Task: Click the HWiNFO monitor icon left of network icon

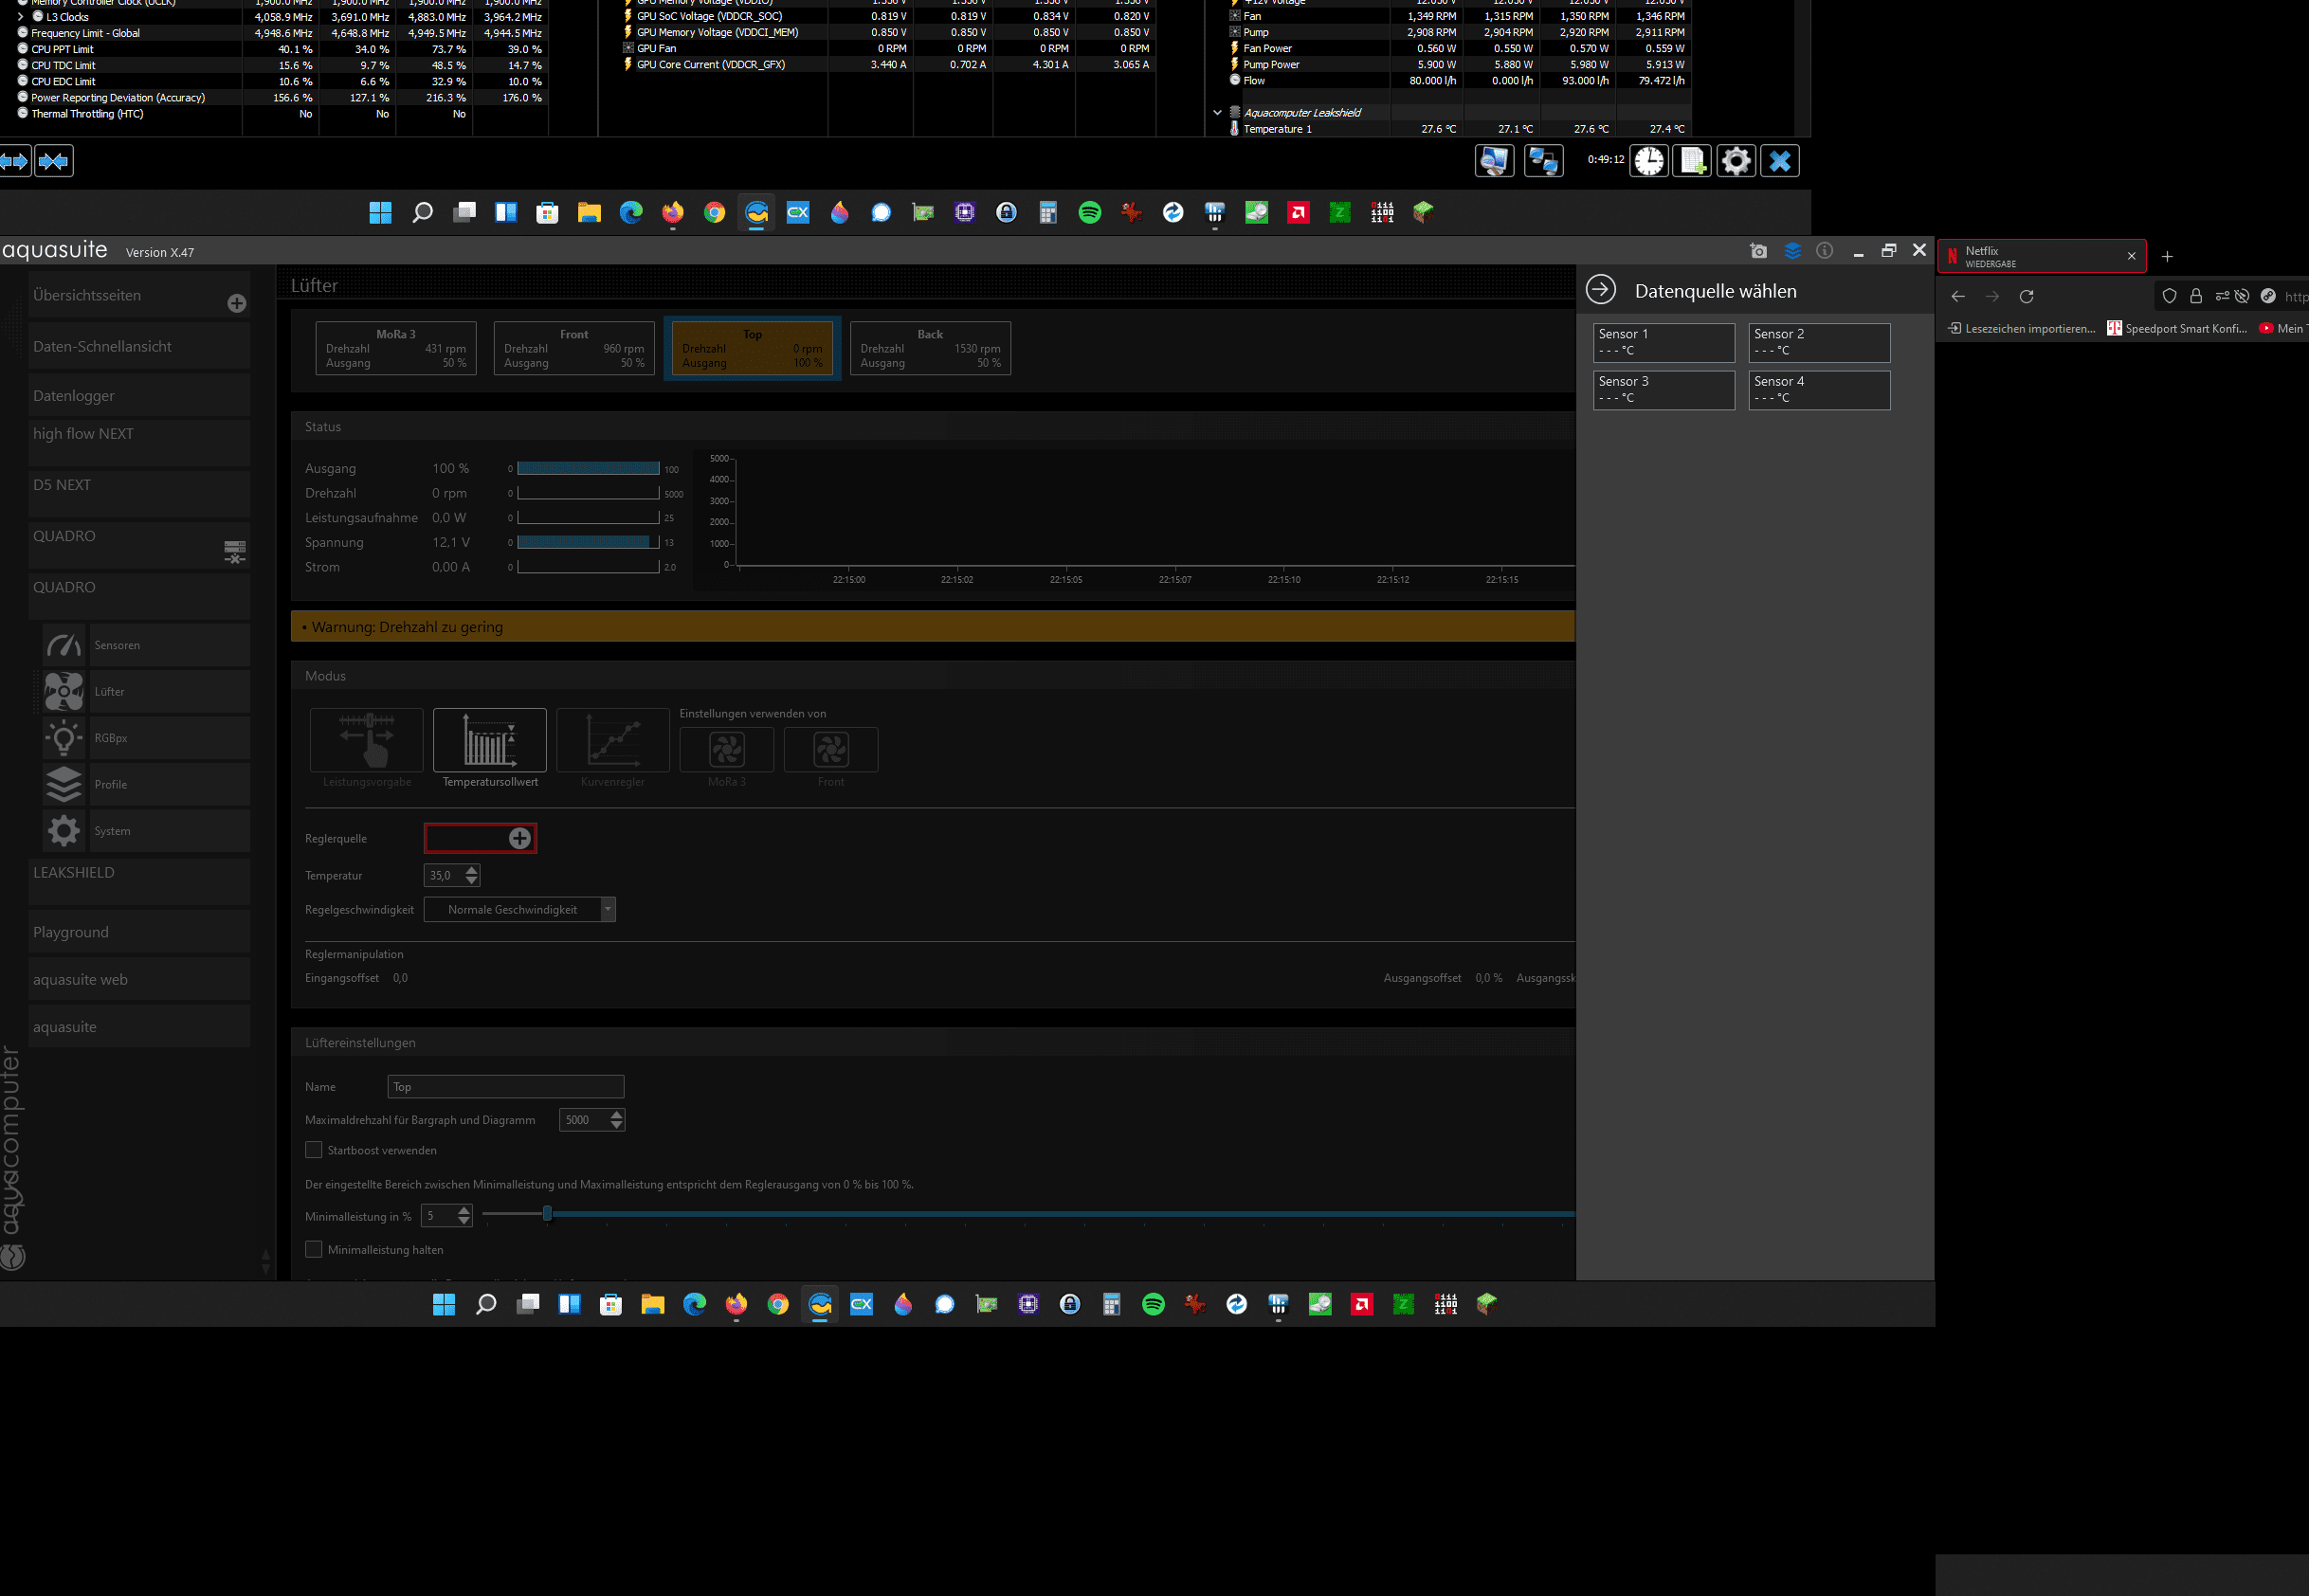Action: tap(1494, 160)
